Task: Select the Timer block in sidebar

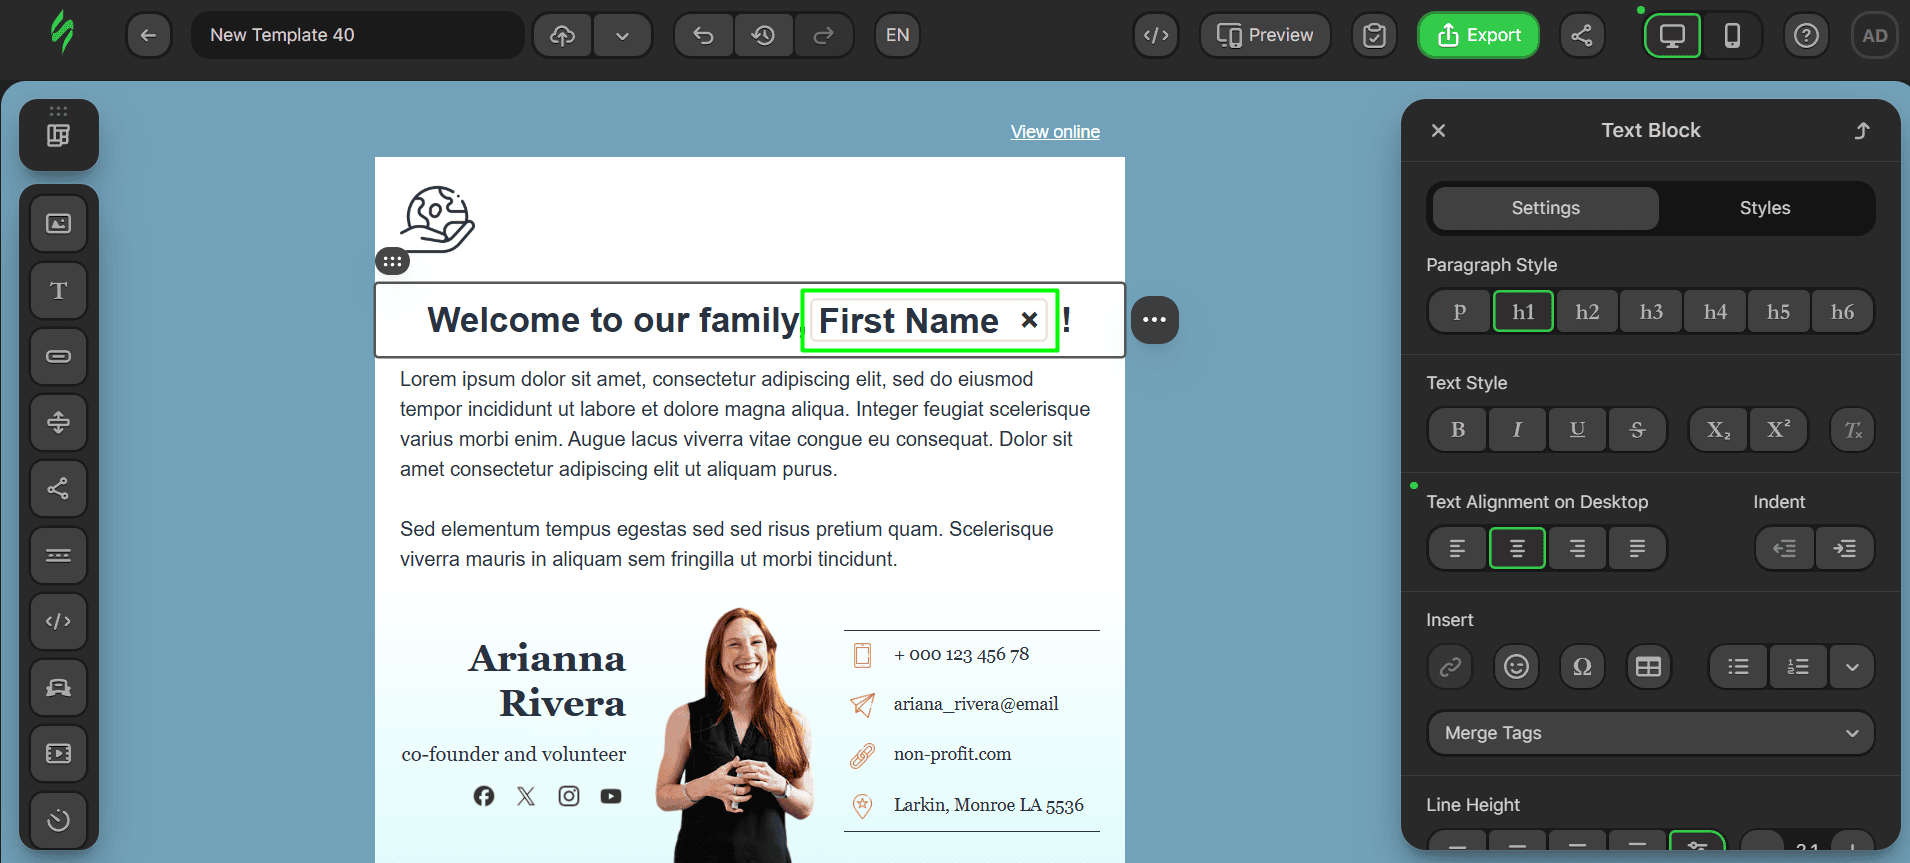Action: point(59,820)
